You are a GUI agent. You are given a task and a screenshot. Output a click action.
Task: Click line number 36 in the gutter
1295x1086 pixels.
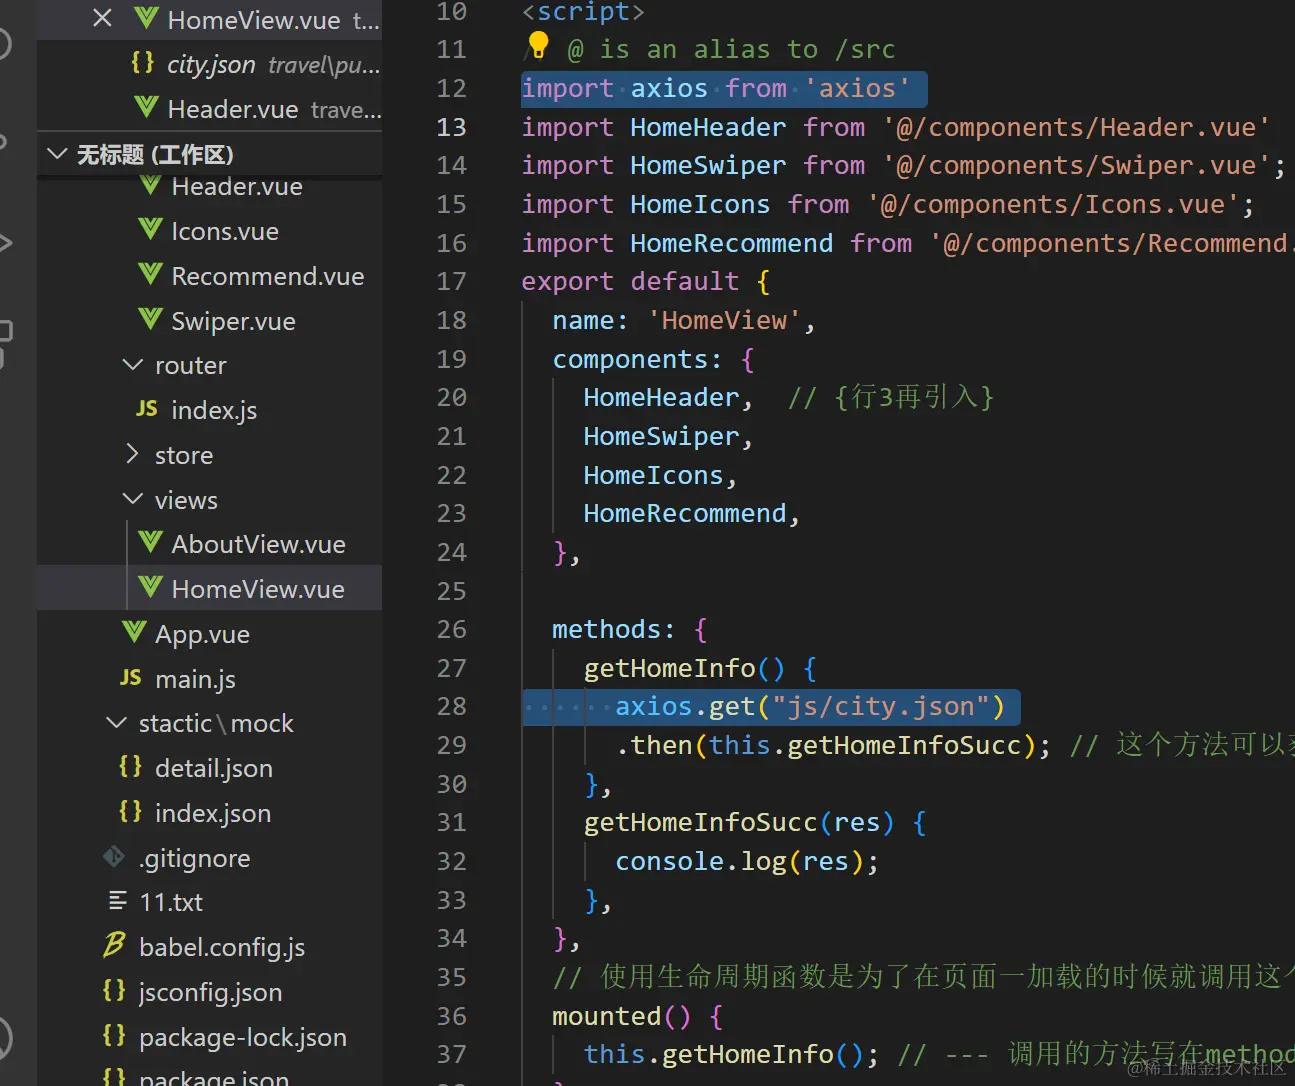coord(452,1016)
